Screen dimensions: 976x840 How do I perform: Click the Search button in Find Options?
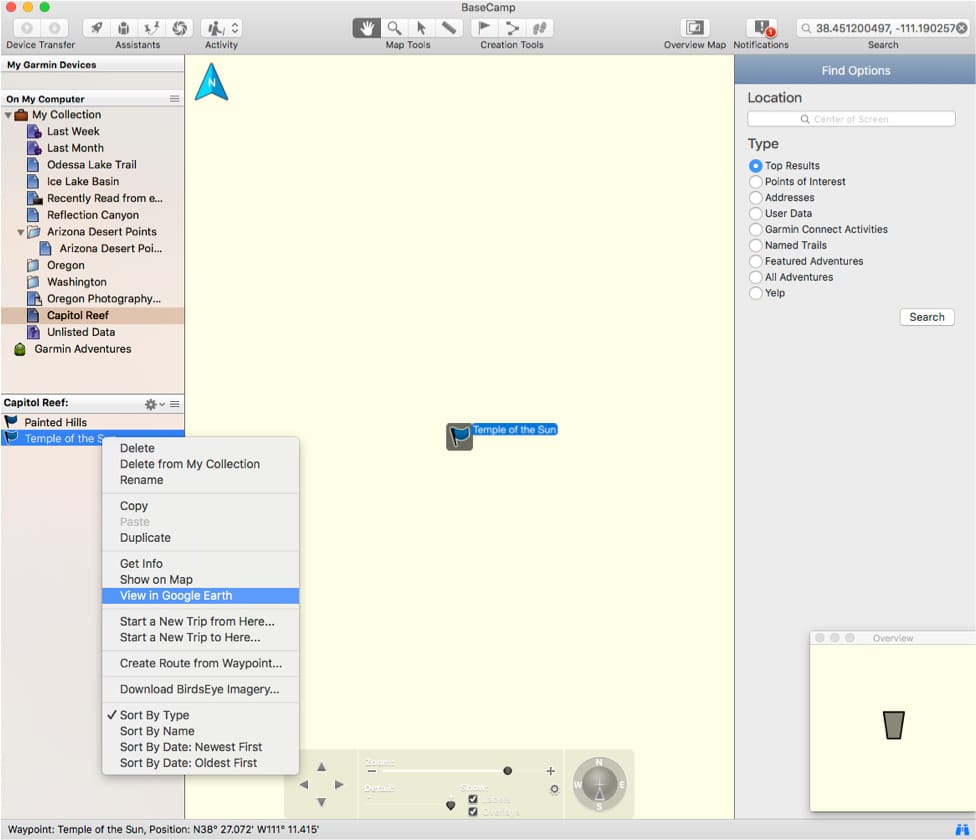[926, 317]
